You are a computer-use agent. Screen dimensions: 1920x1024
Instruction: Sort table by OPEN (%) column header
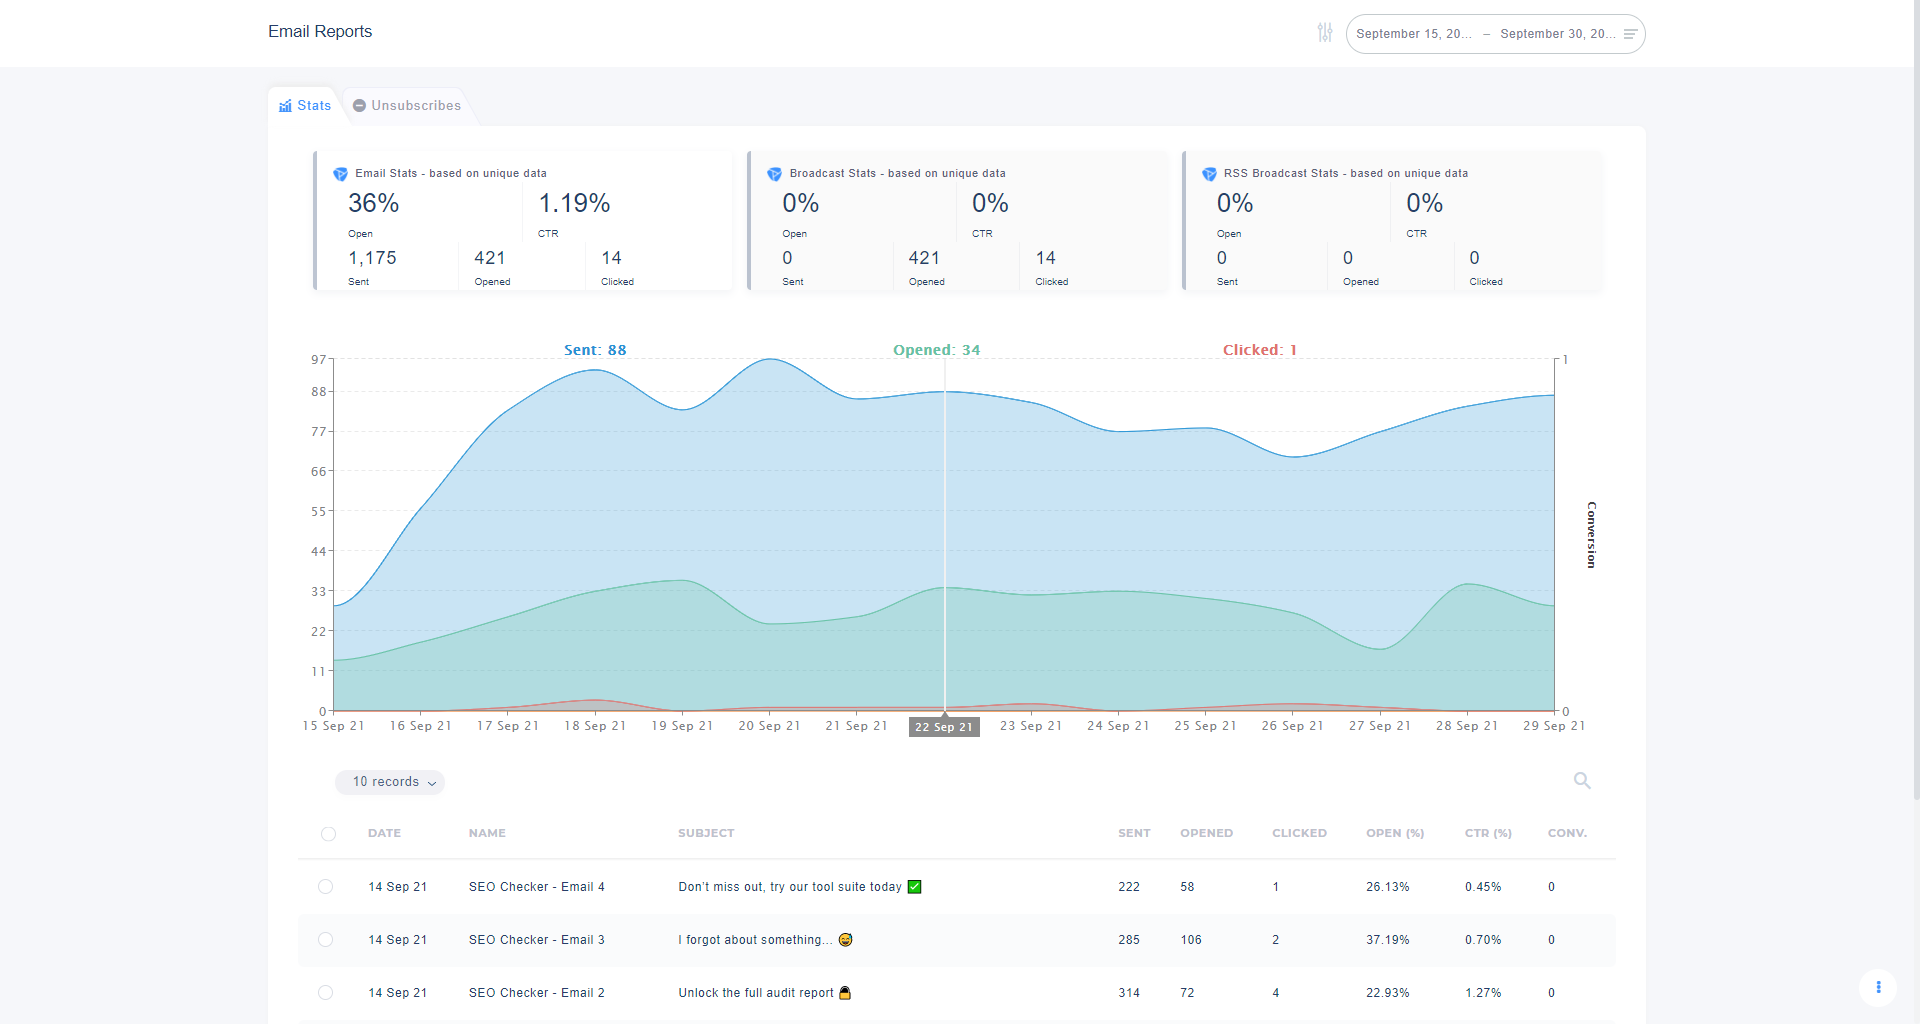[x=1395, y=833]
